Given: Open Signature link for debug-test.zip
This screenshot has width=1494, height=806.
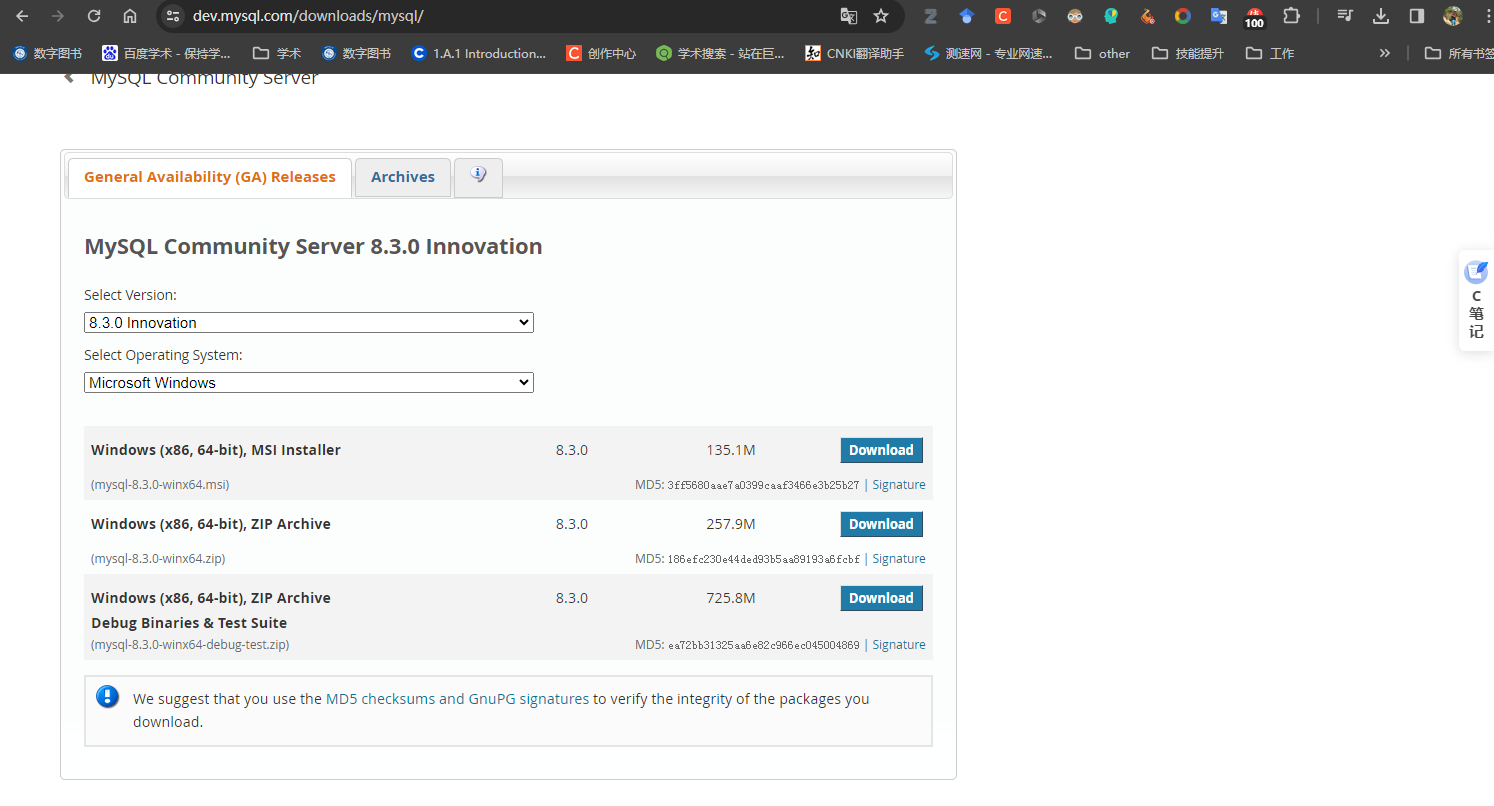Looking at the screenshot, I should coord(899,645).
